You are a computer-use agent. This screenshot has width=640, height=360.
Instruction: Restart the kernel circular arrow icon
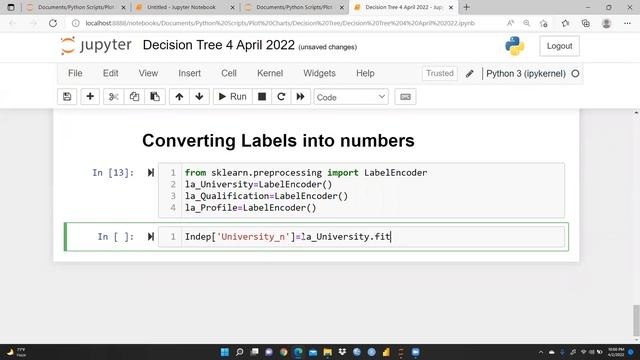(x=281, y=97)
